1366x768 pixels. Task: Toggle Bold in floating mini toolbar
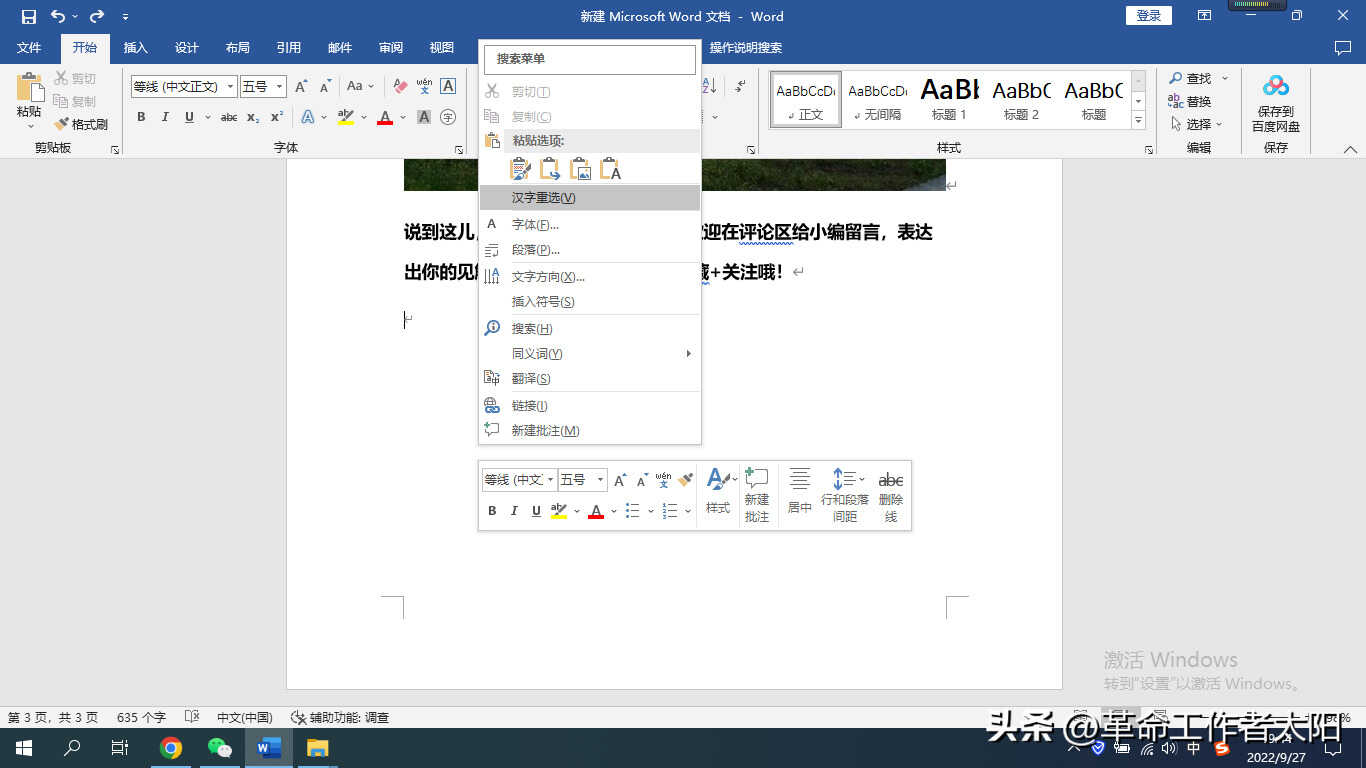click(x=492, y=511)
